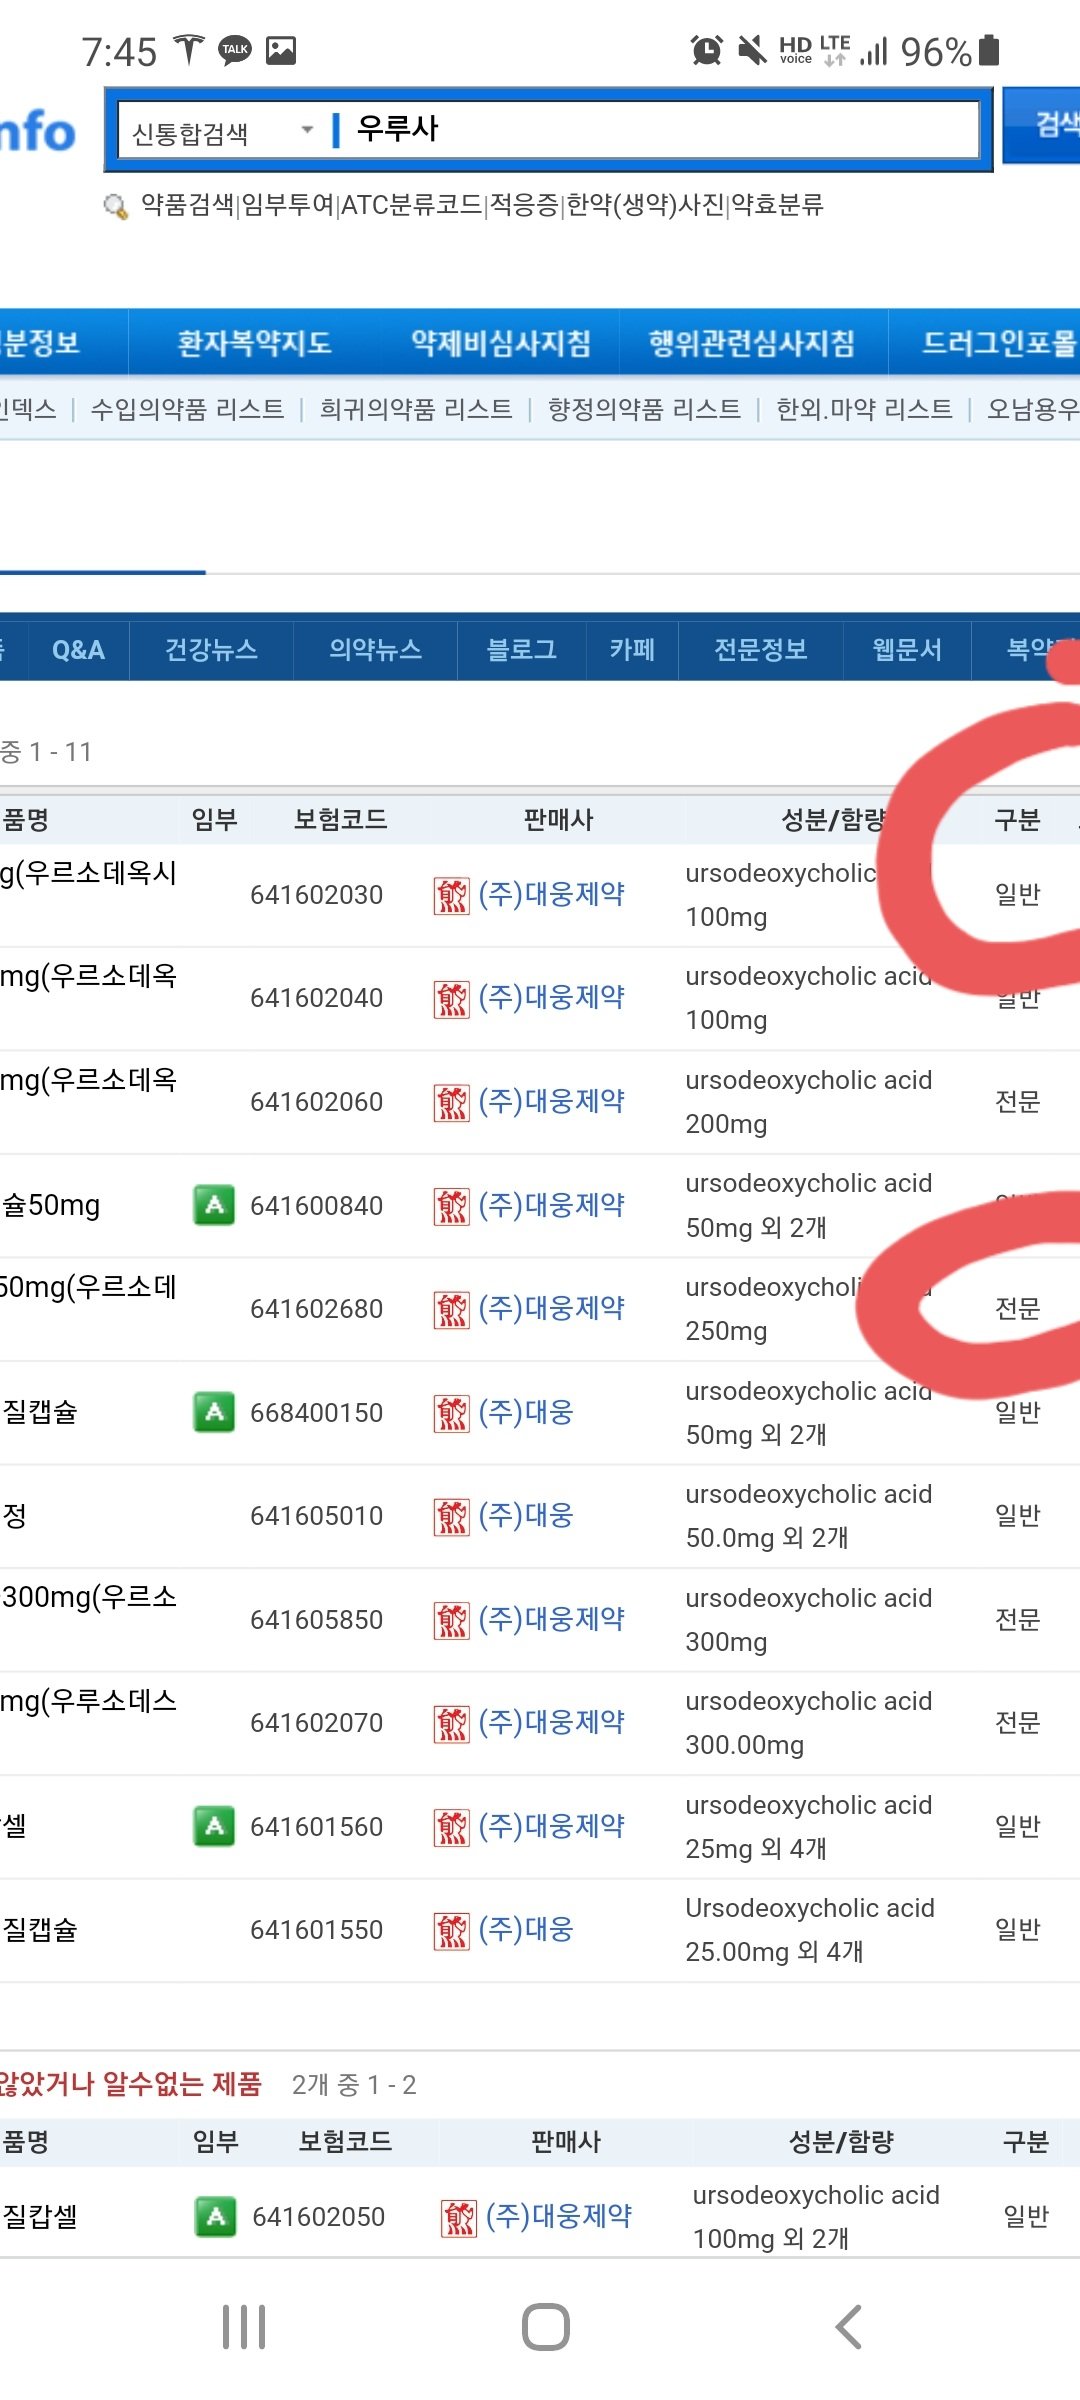
Task: Switch to the 카페 tab
Action: 632,650
